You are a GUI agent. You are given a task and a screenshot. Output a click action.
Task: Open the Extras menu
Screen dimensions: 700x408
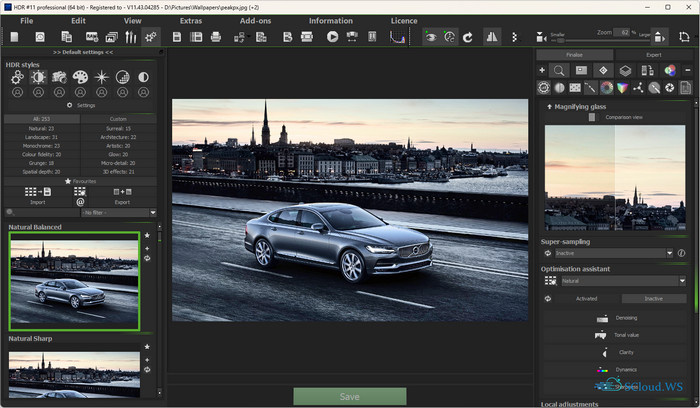click(x=190, y=20)
